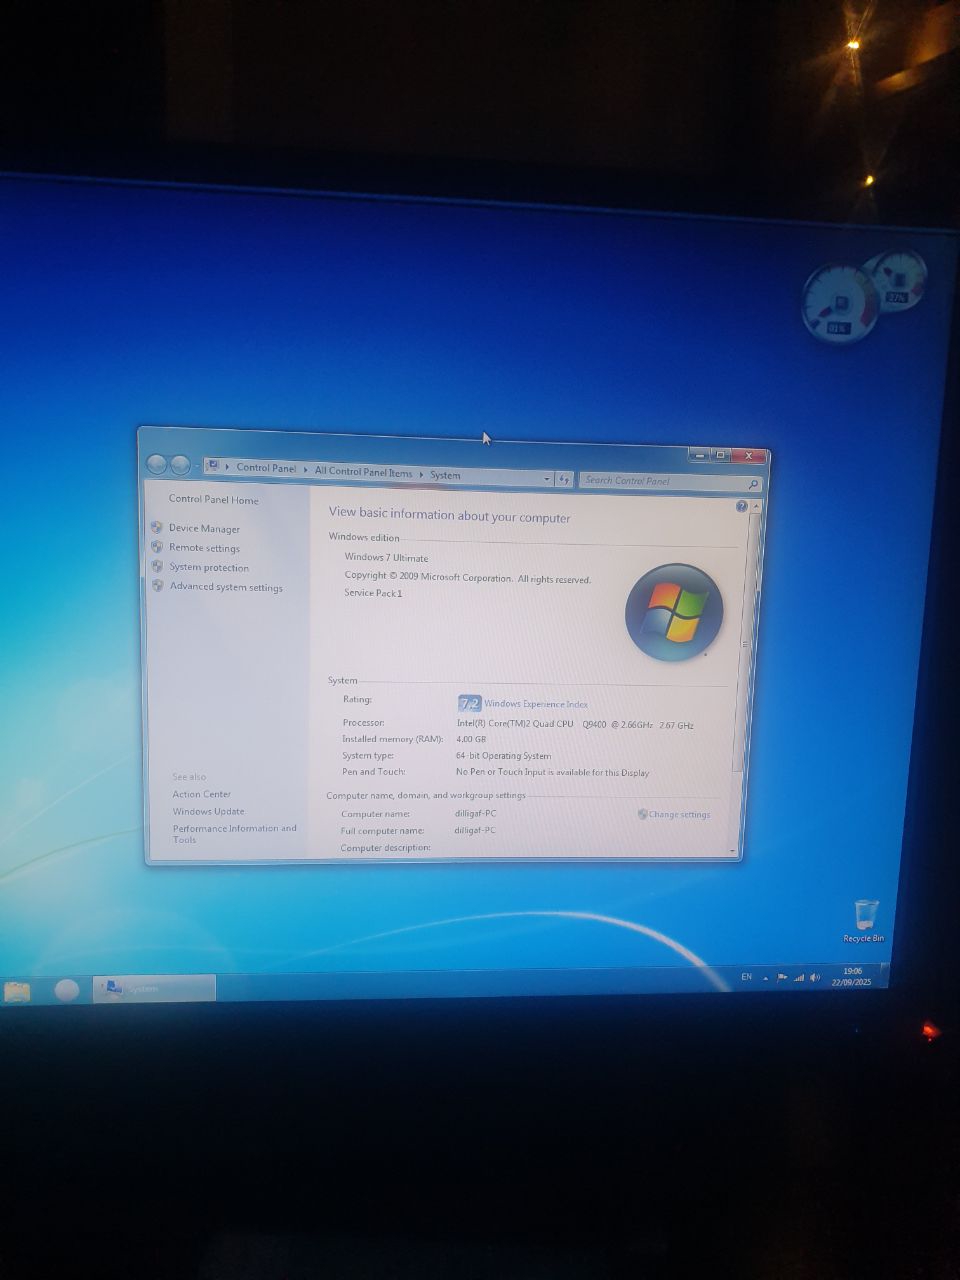The image size is (960, 1280).
Task: Click the search magnifier icon
Action: pyautogui.click(x=753, y=484)
